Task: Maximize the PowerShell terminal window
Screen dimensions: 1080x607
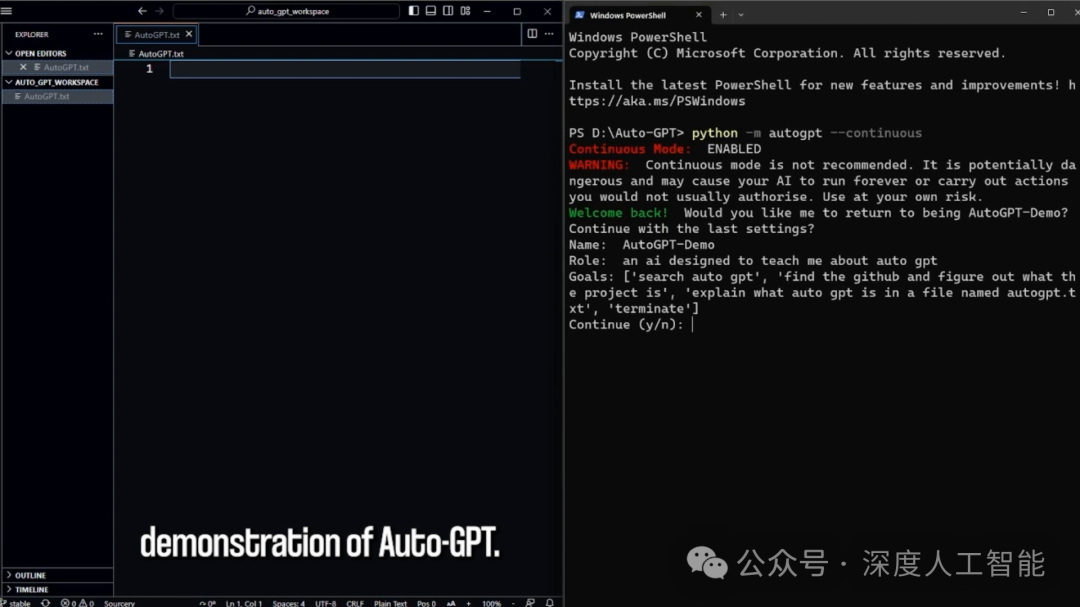Action: (1050, 12)
